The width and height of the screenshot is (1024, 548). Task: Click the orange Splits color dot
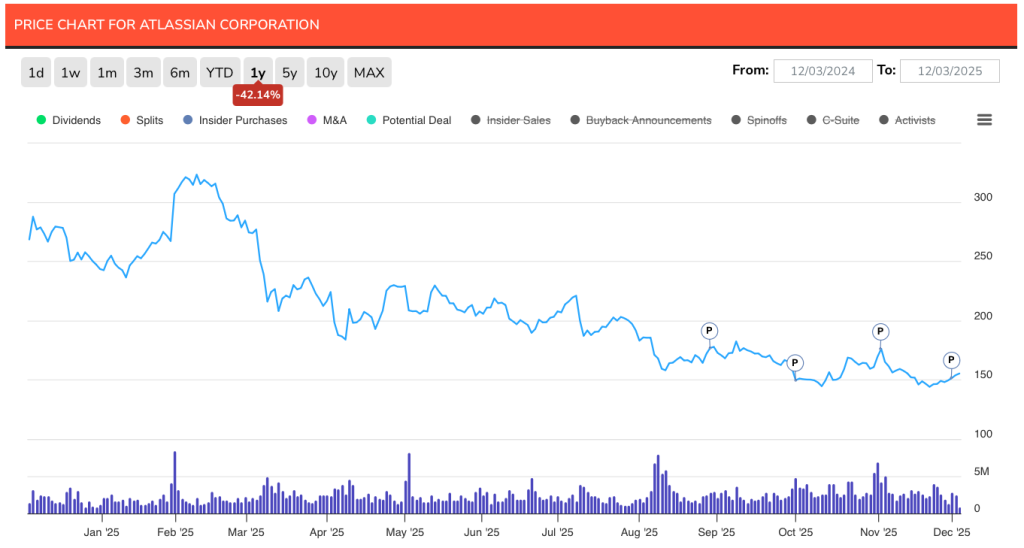click(125, 120)
